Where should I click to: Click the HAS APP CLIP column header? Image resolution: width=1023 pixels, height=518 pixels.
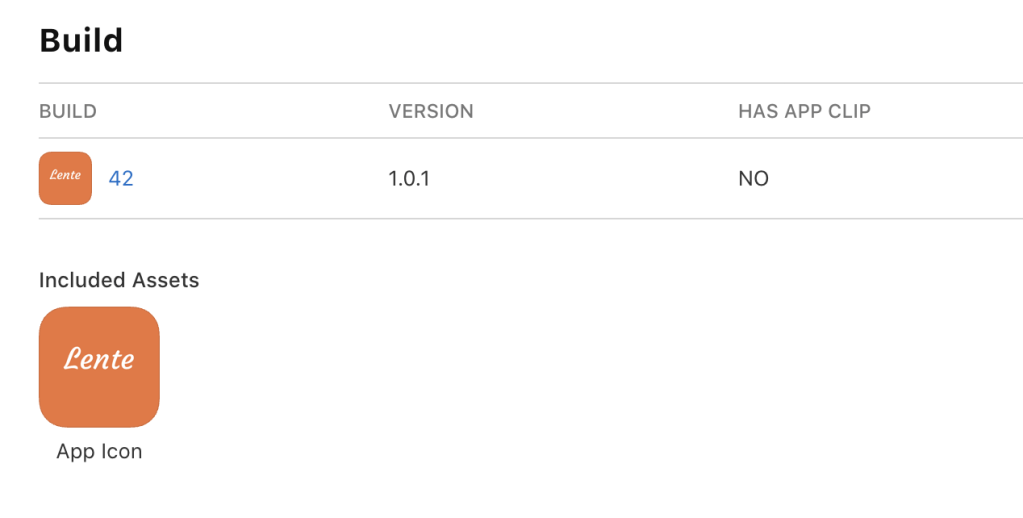[x=804, y=111]
